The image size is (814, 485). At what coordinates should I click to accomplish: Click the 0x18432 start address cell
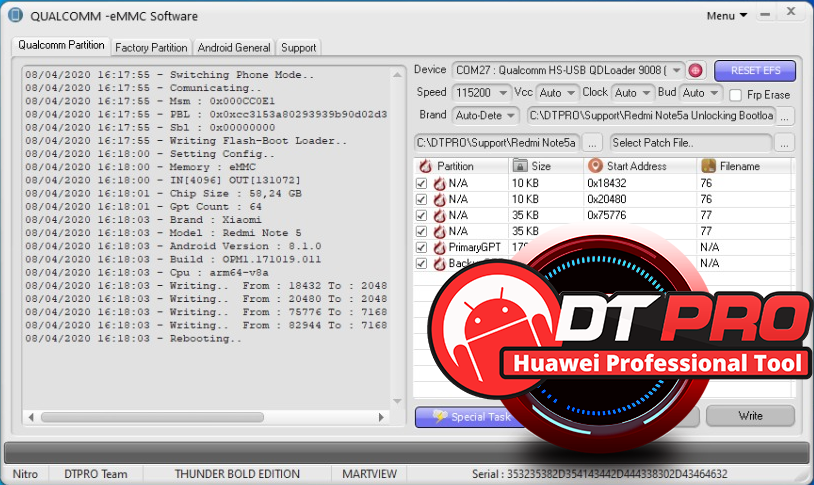(x=606, y=183)
